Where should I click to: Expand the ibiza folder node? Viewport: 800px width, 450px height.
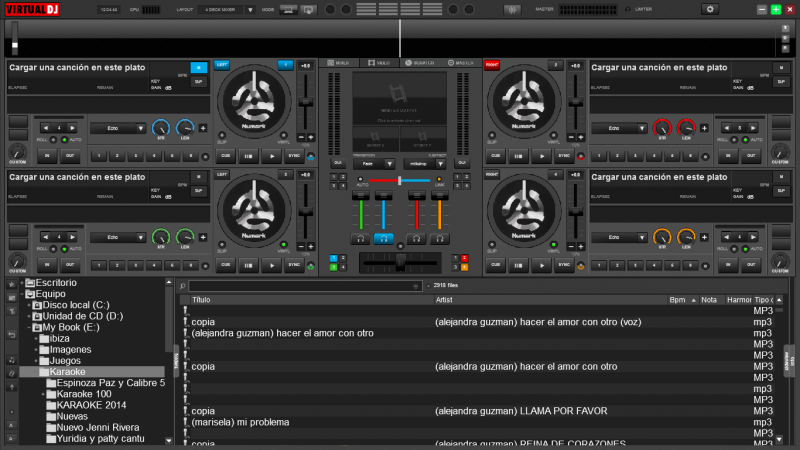click(36, 339)
